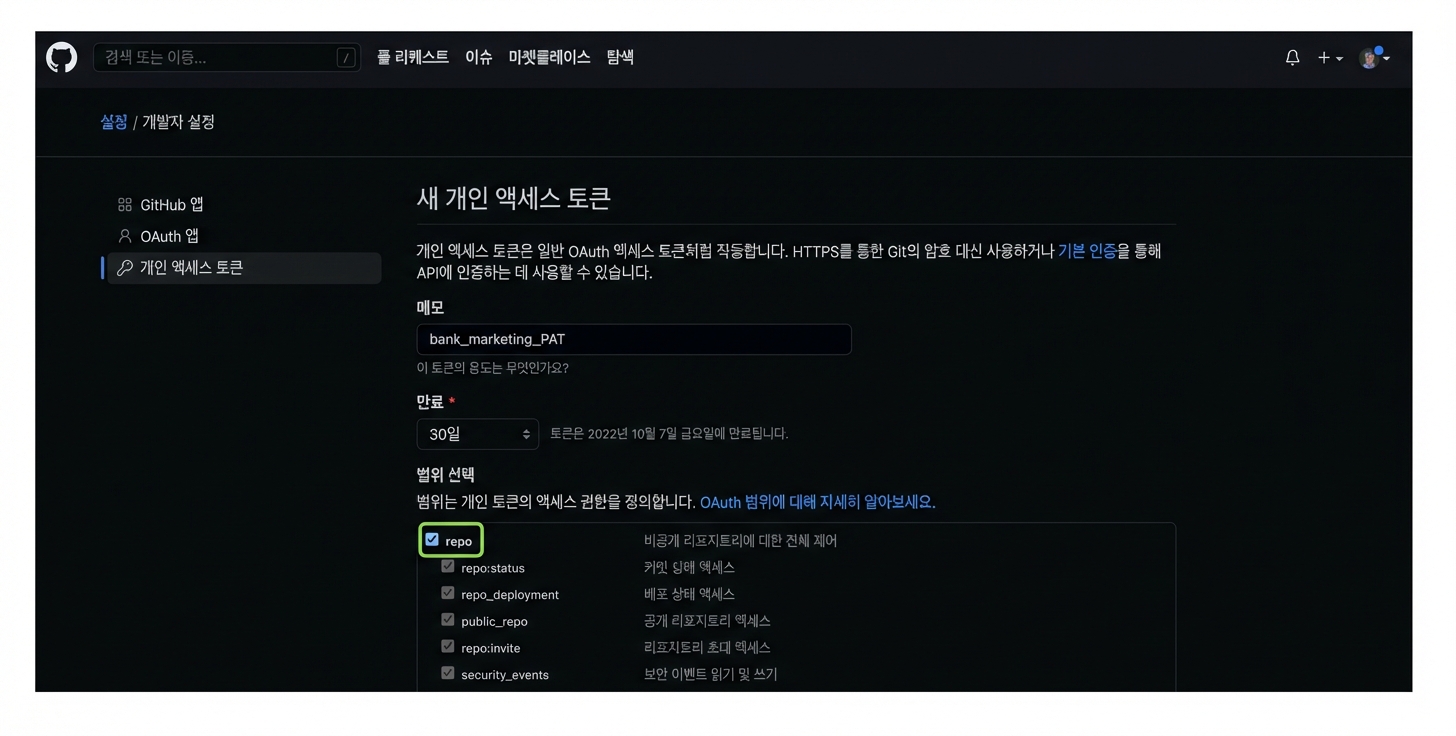Open 이슈 in top navigation
The image size is (1456, 736).
[478, 58]
